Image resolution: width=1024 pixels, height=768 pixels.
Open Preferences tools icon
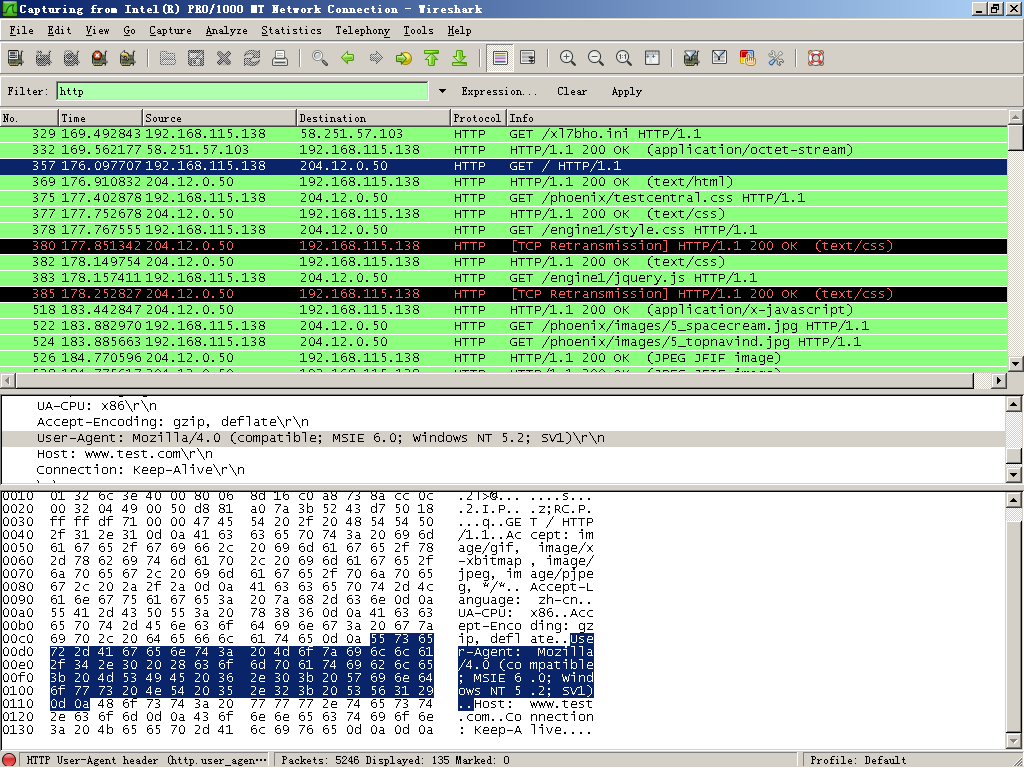coord(776,58)
